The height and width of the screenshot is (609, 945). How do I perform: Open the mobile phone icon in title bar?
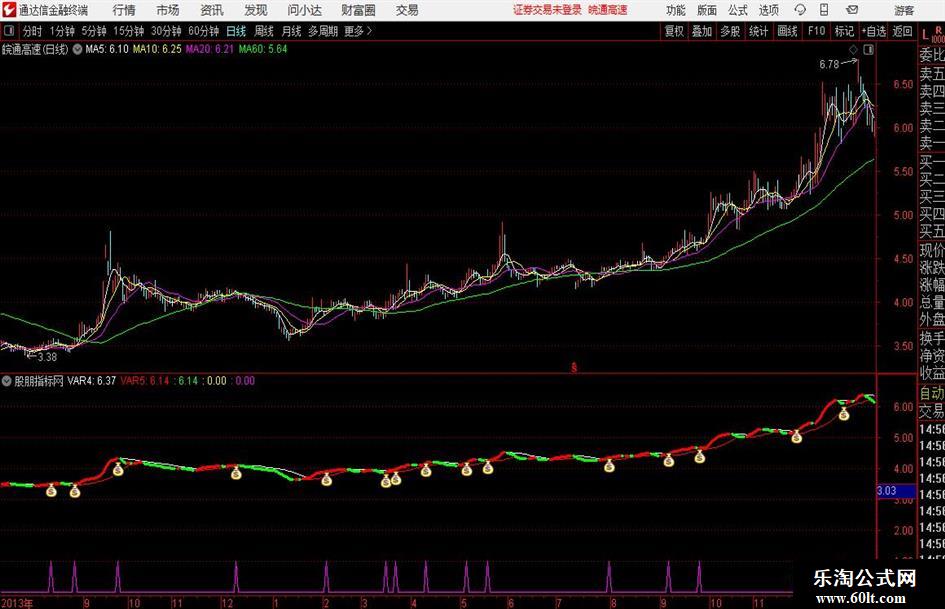coord(824,10)
